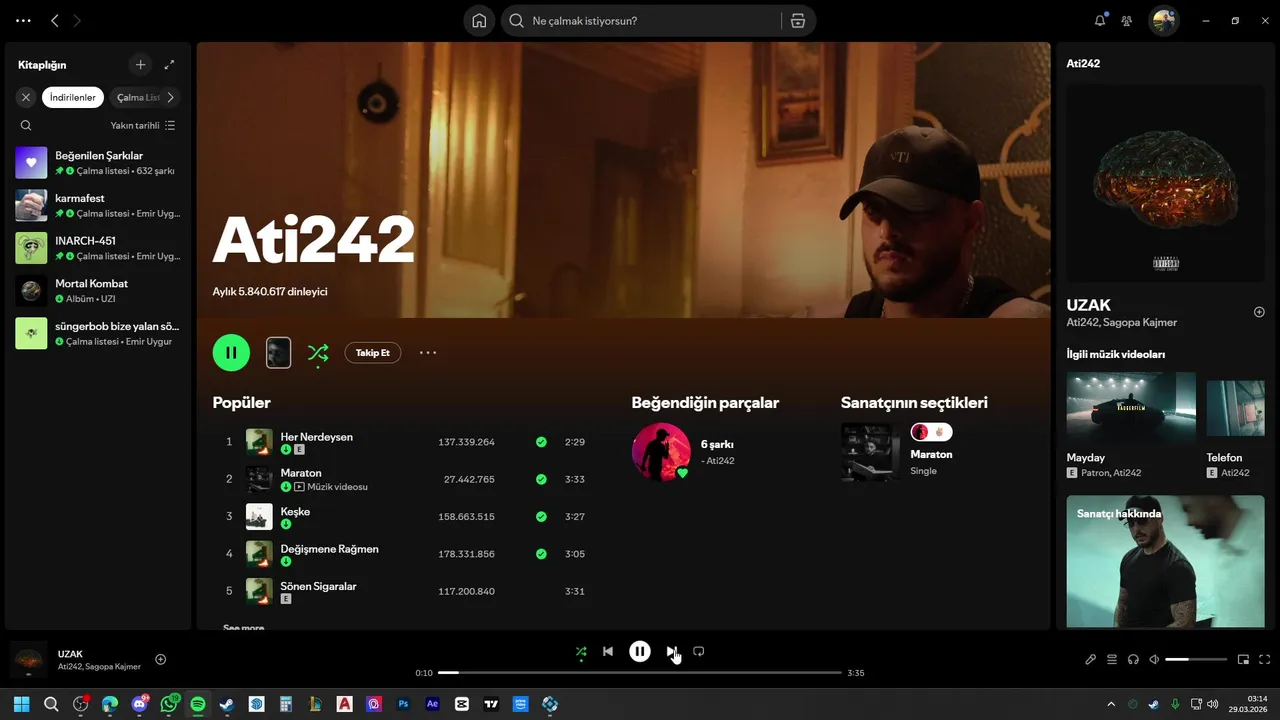Pause the artist with the big green button
This screenshot has height=720, width=1280.
pos(231,352)
